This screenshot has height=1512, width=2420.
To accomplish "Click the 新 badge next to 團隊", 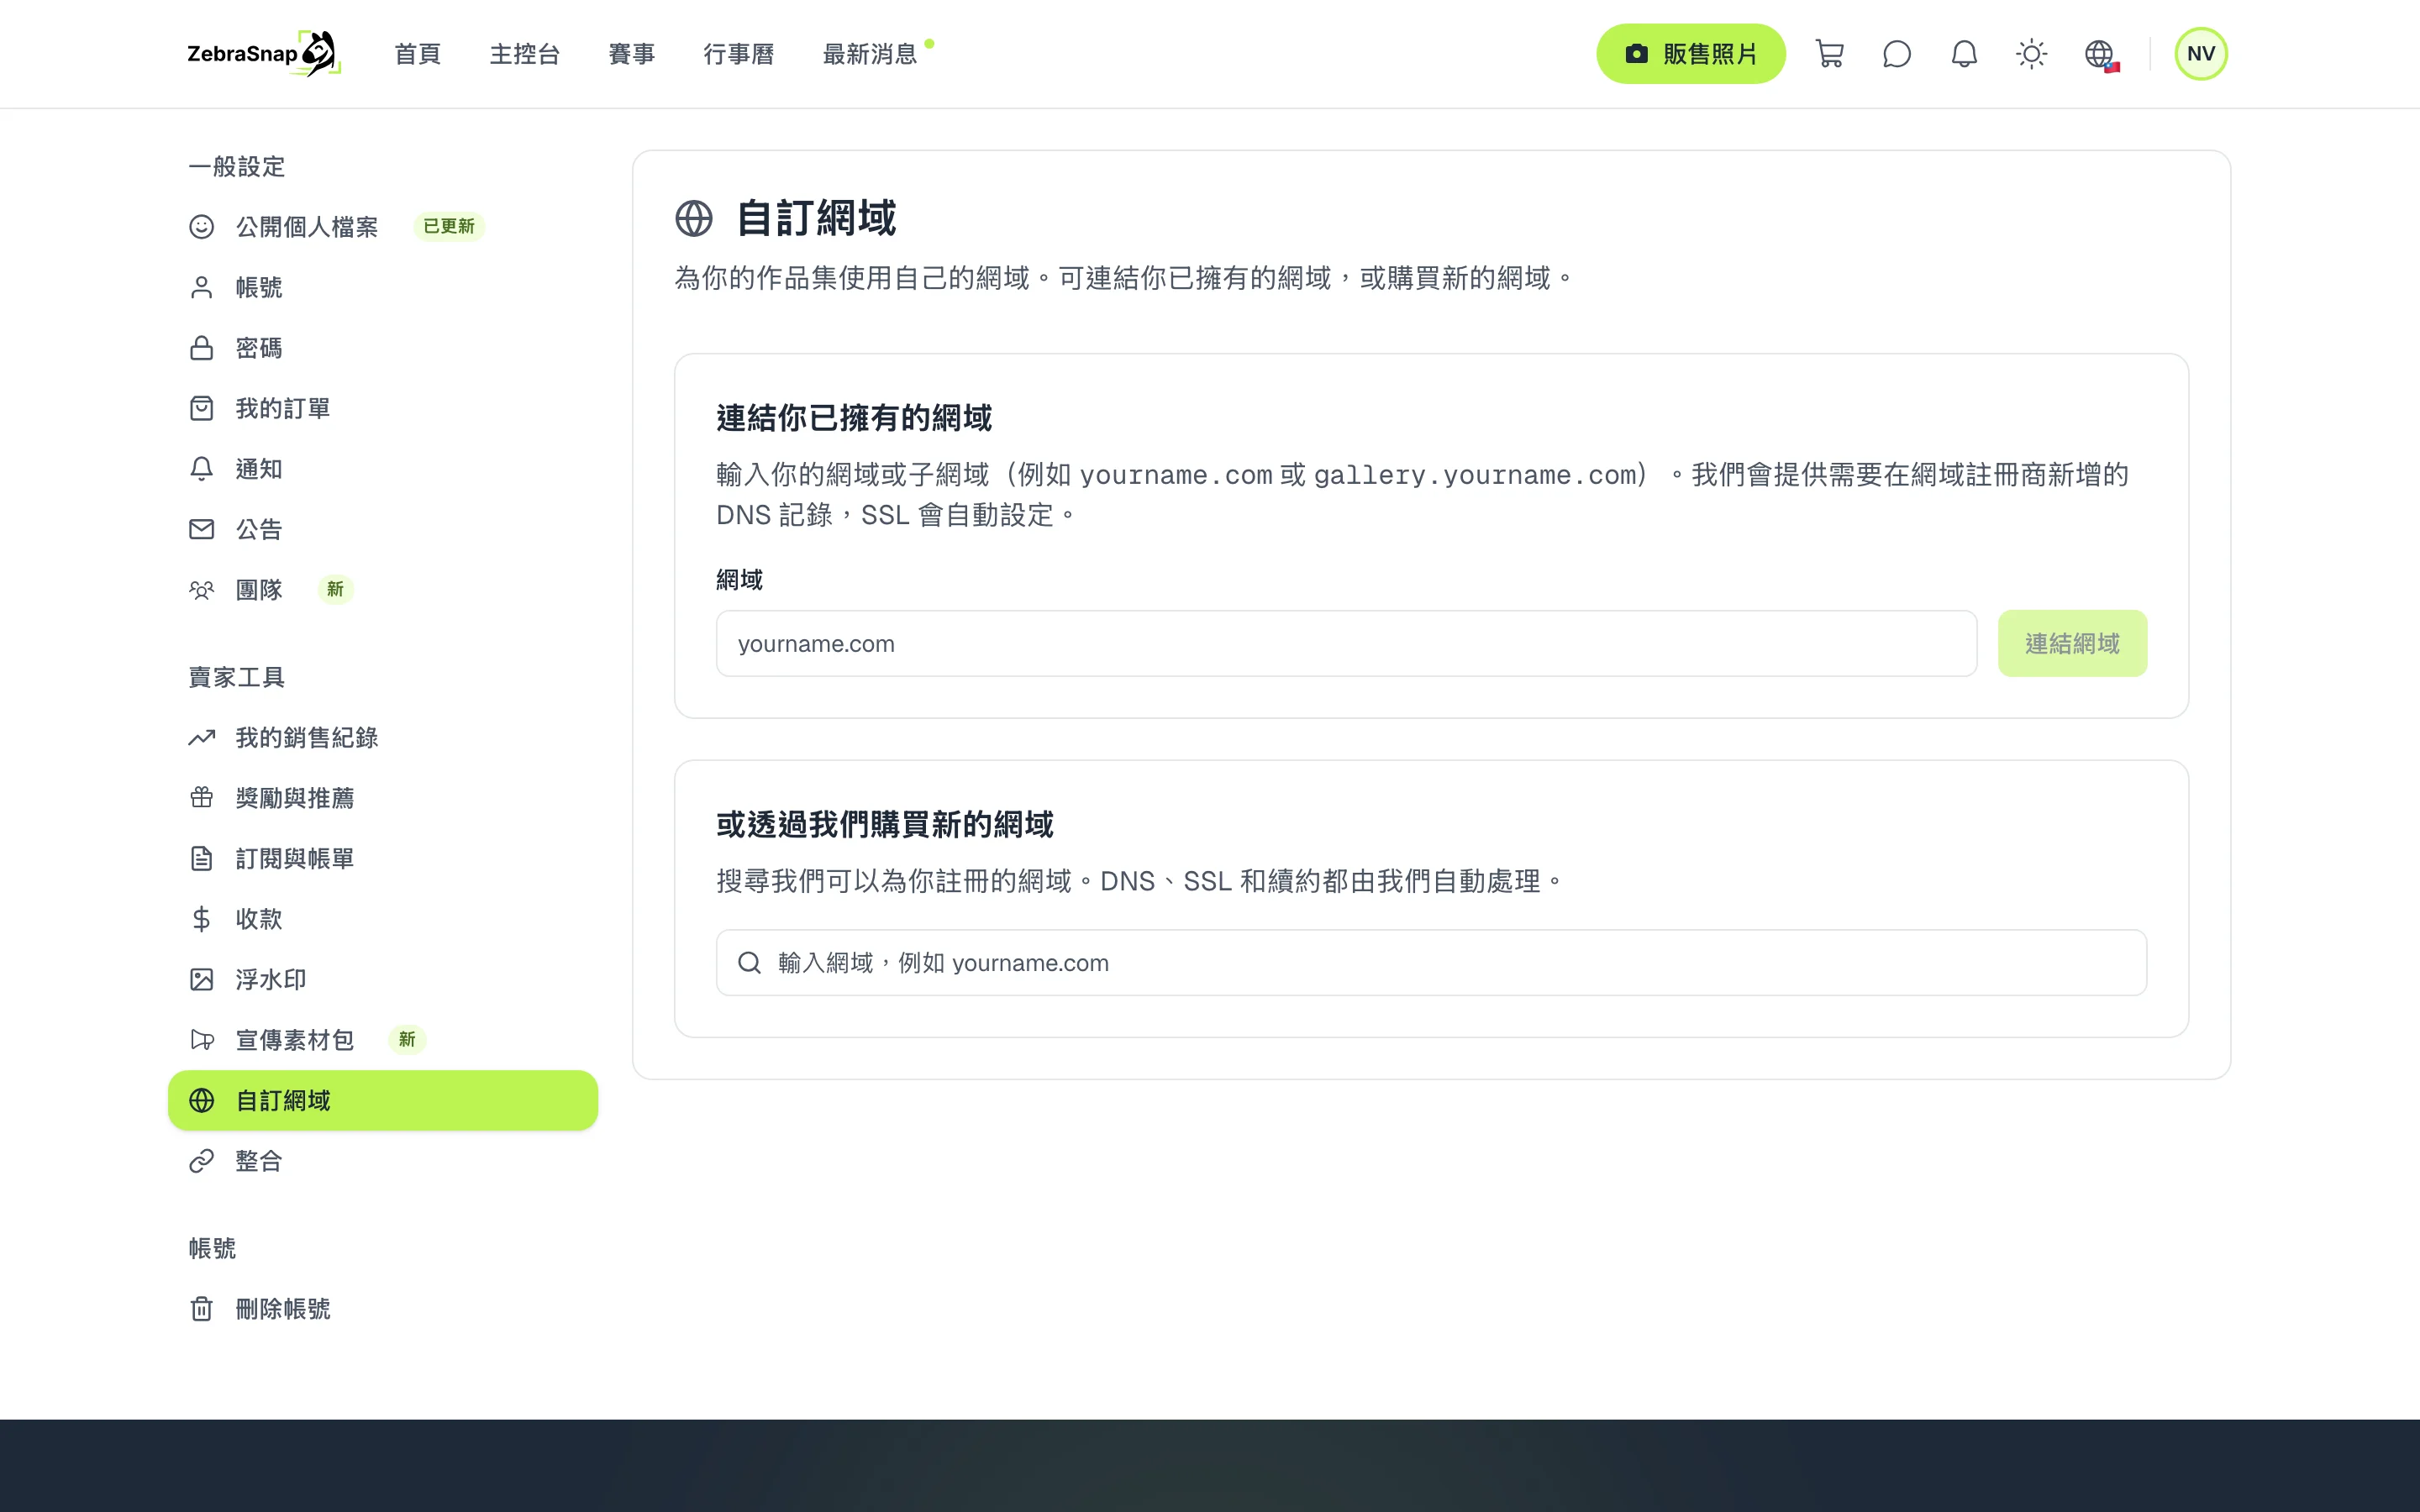I will pos(336,590).
